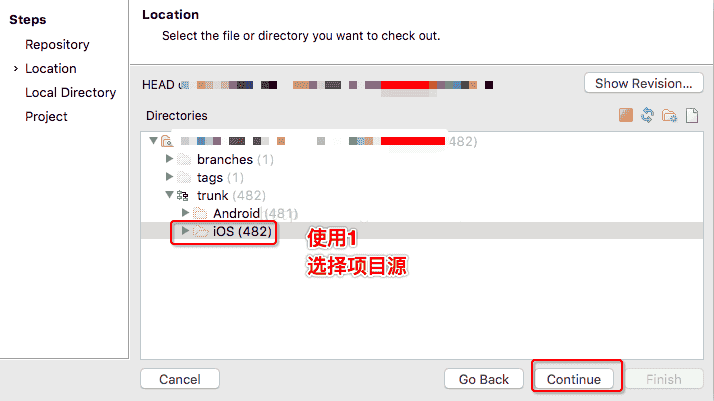
Task: Go to the Repository step
Action: pyautogui.click(x=57, y=45)
